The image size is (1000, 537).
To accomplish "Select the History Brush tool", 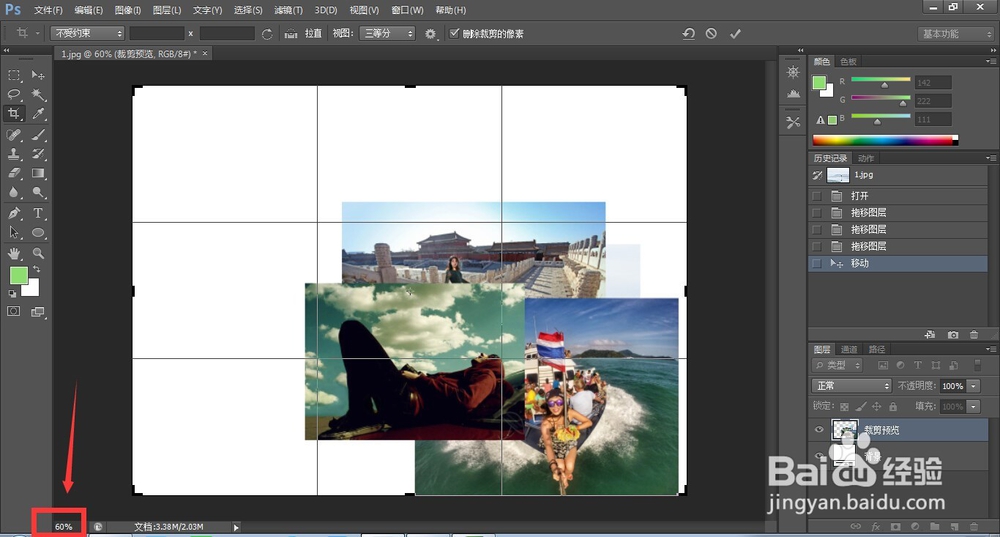I will (x=38, y=154).
